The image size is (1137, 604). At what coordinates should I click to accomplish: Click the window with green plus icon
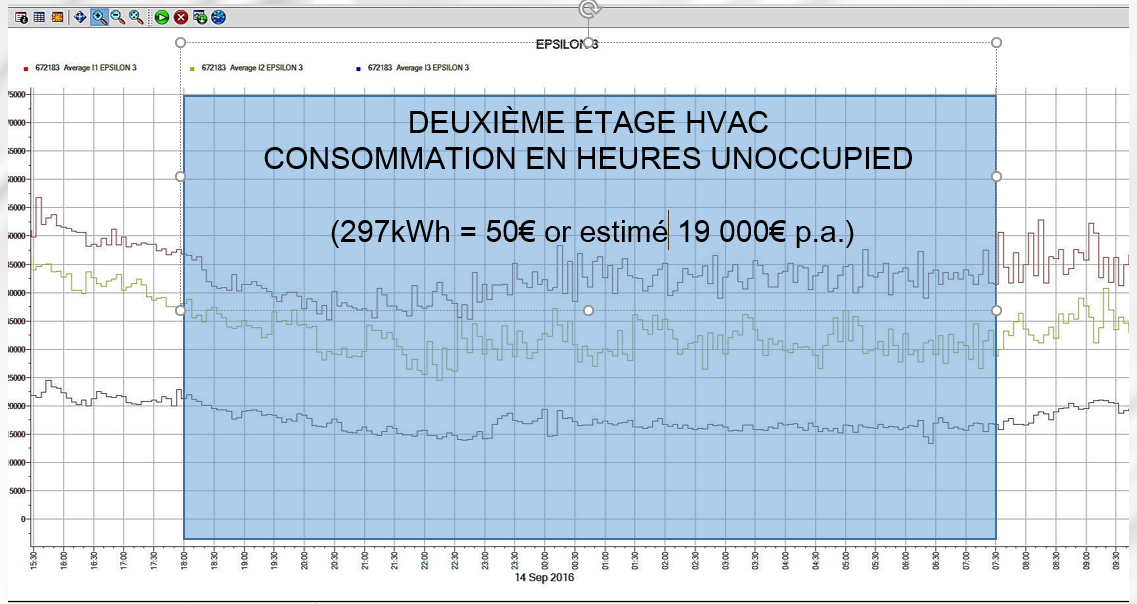click(200, 17)
